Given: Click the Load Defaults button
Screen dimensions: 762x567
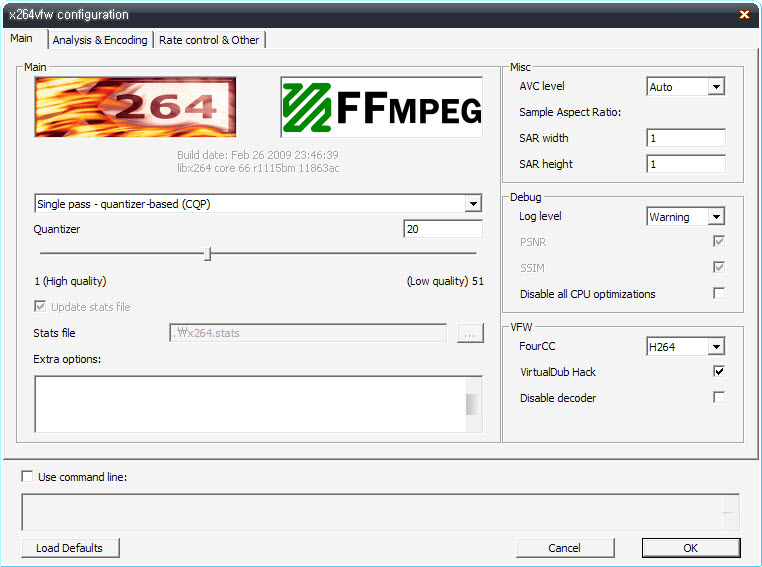Looking at the screenshot, I should click(70, 548).
